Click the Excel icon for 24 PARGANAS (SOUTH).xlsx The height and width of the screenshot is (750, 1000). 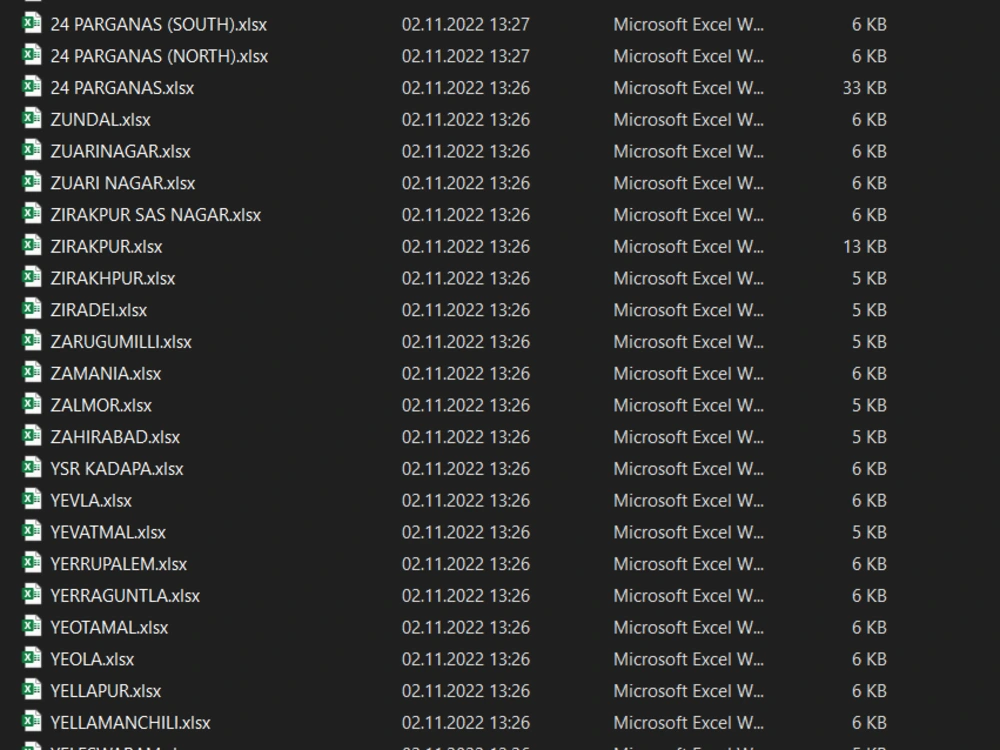click(31, 23)
